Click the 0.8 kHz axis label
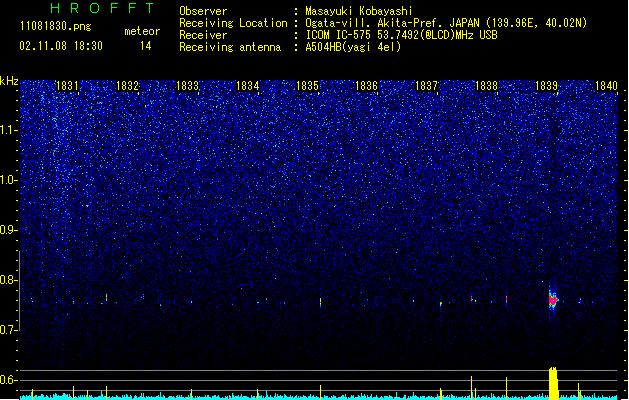The height and width of the screenshot is (400, 629). click(9, 280)
